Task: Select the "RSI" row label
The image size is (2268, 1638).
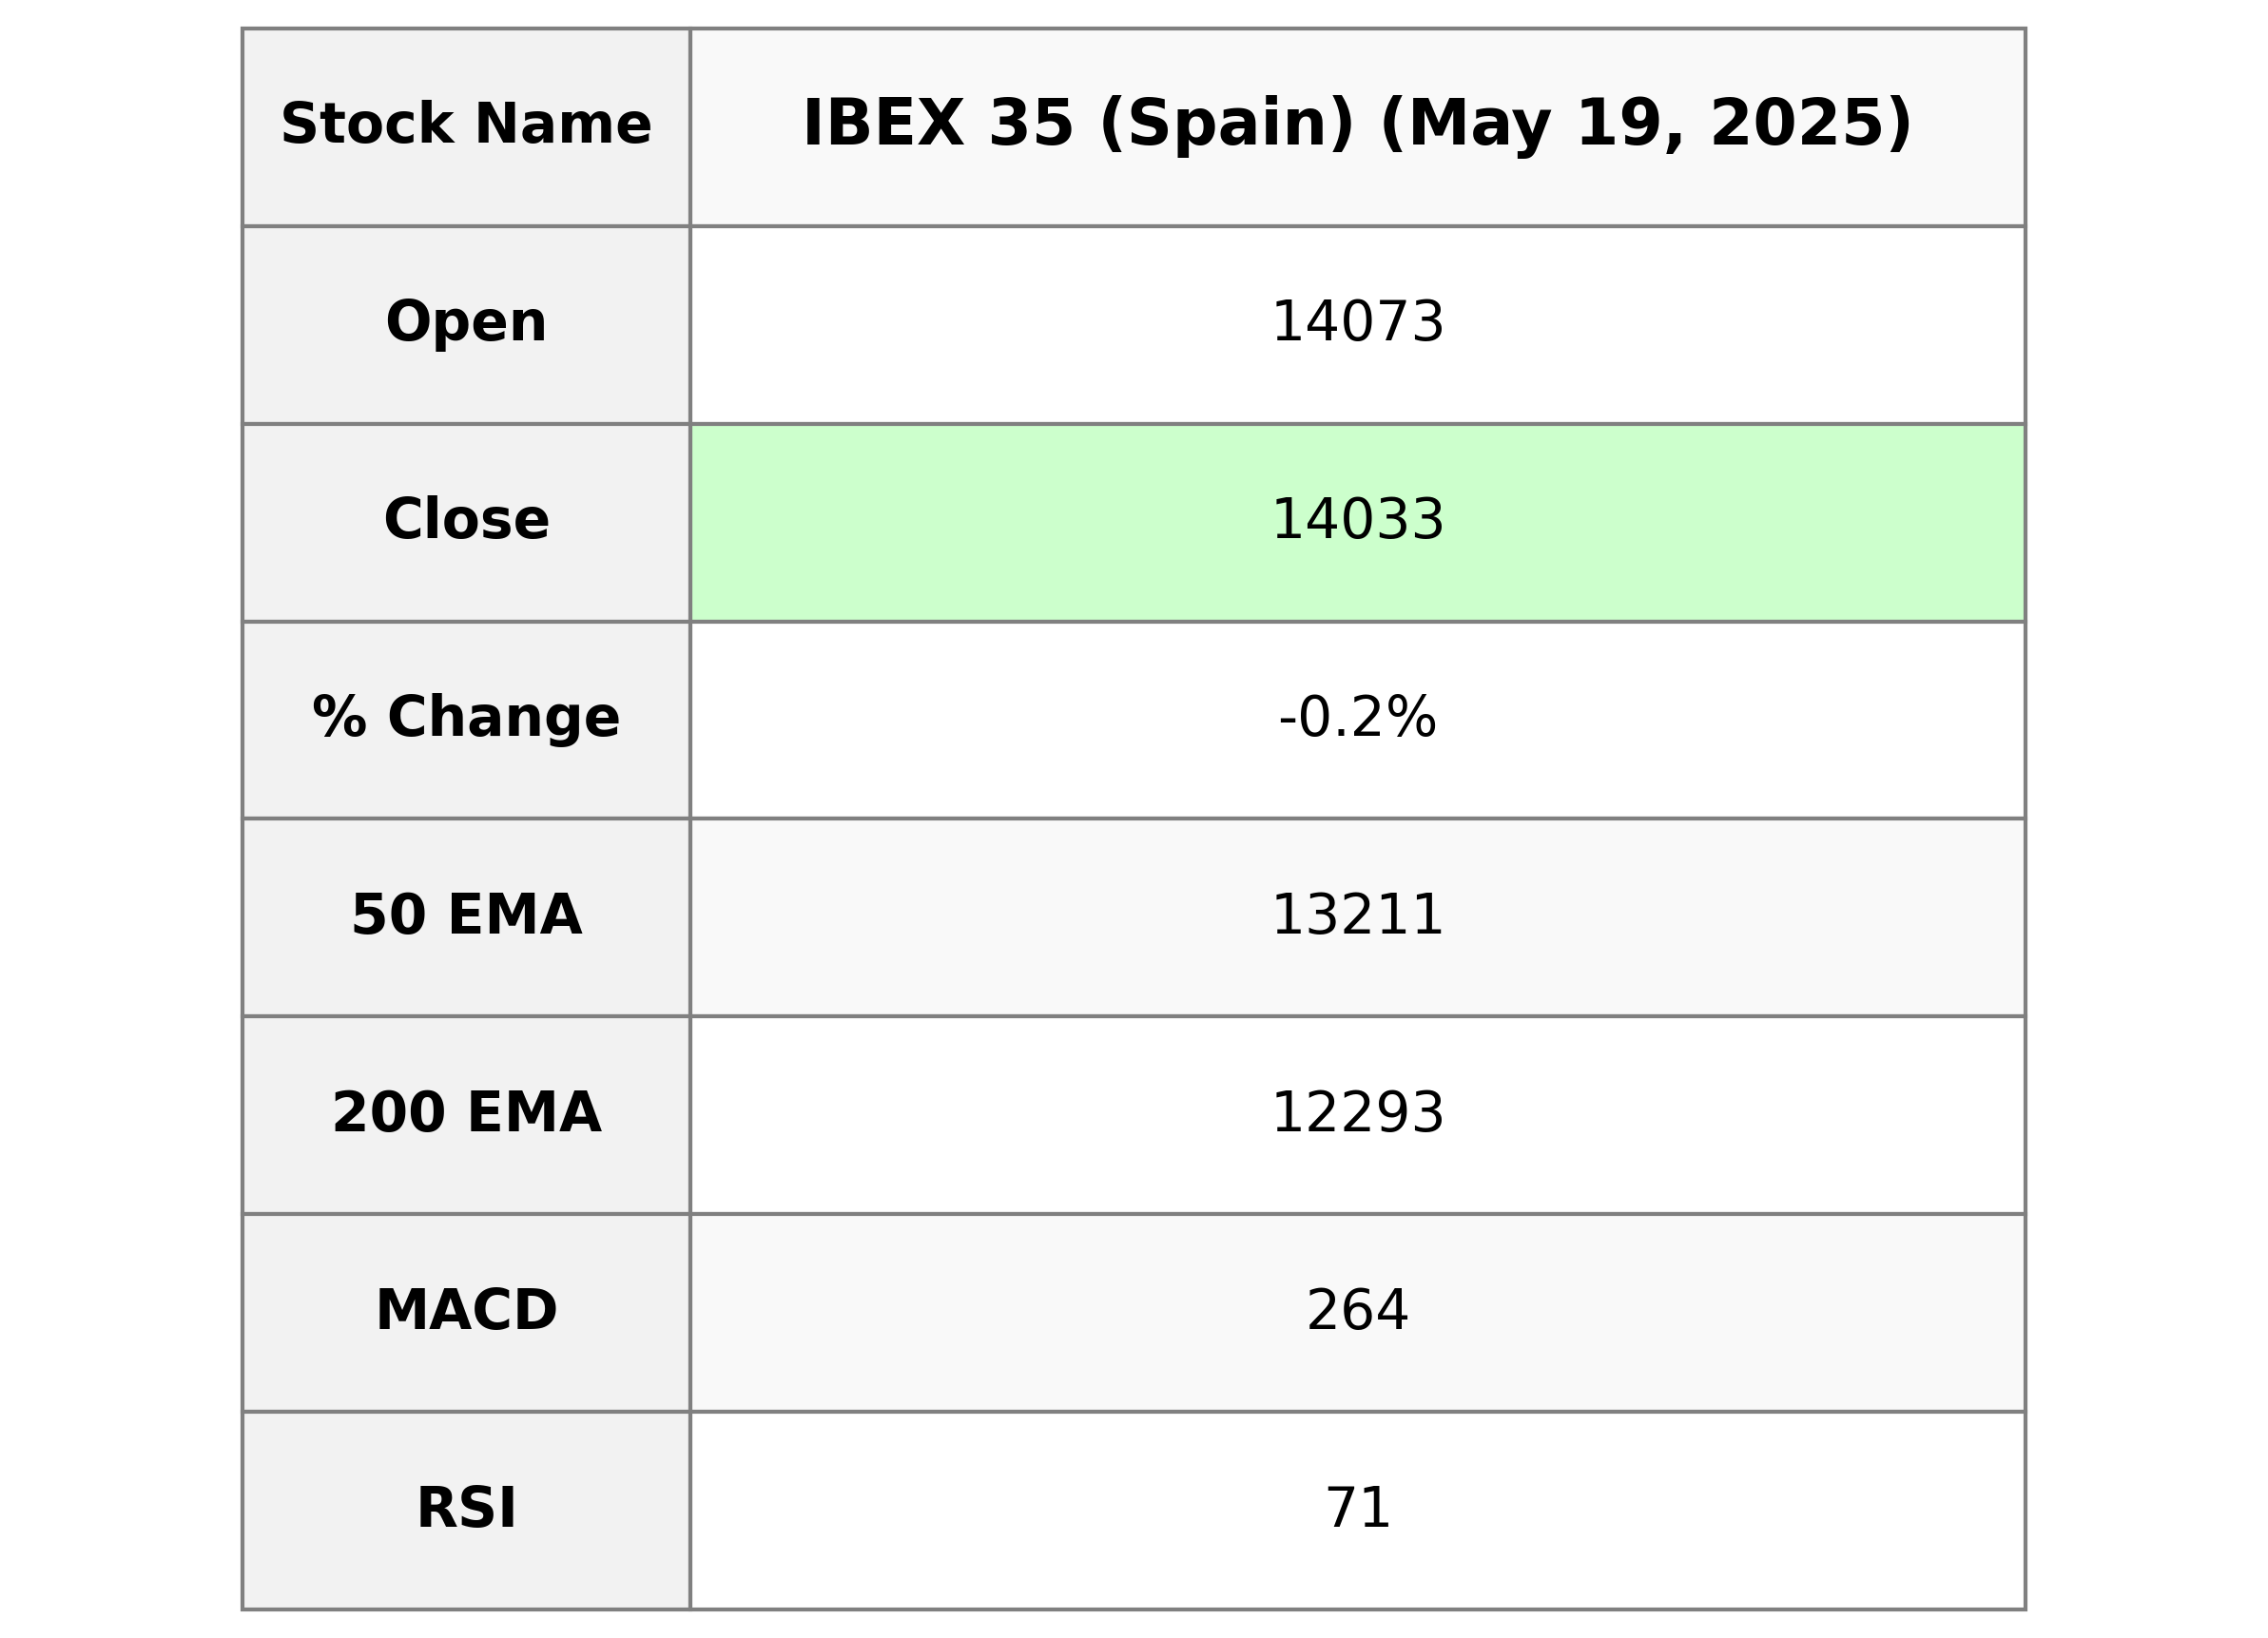Action: pyautogui.click(x=466, y=1509)
